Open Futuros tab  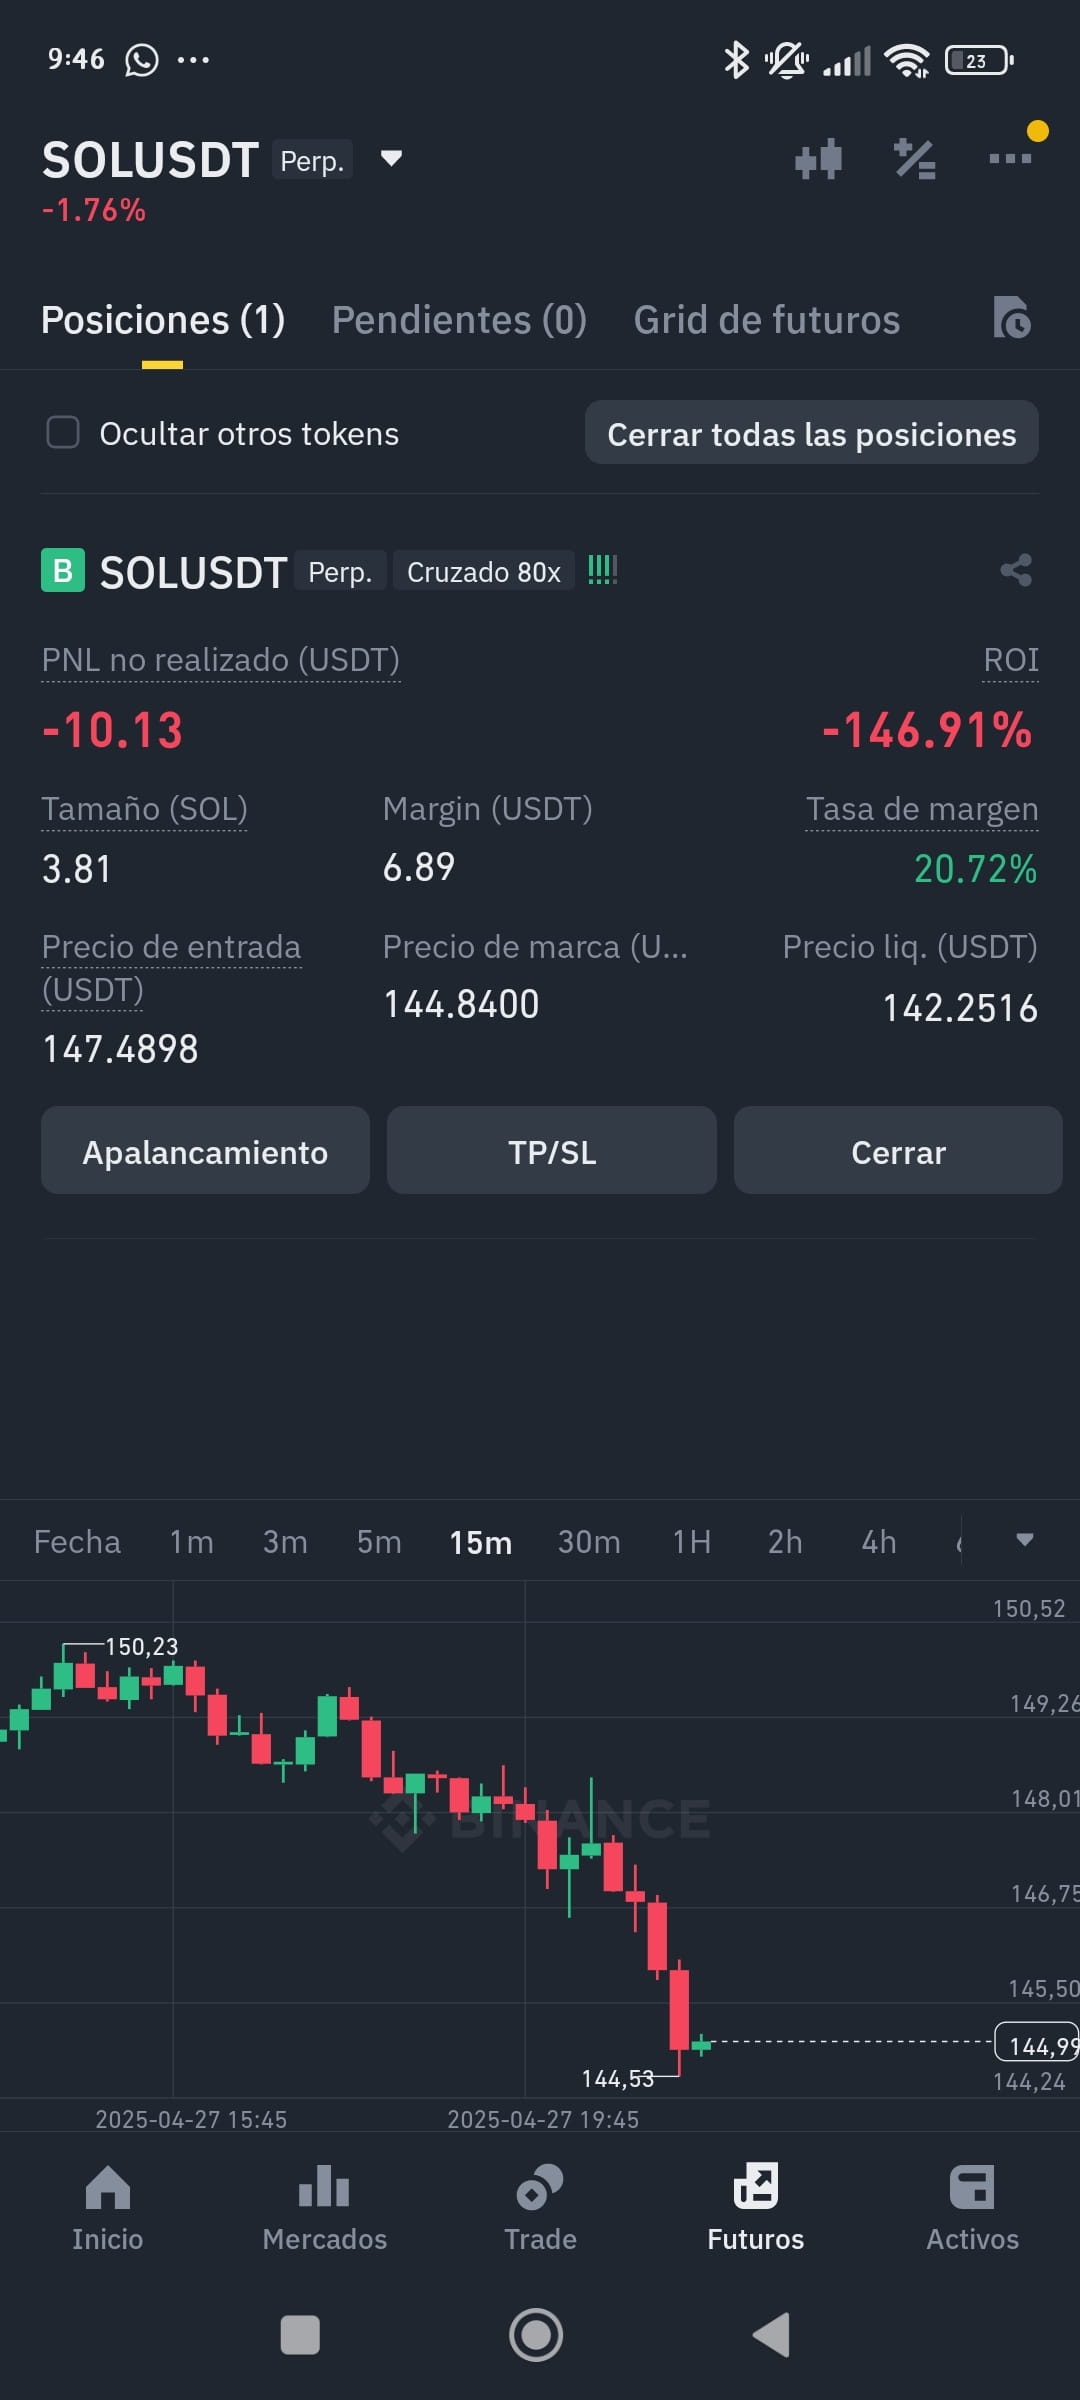(756, 2208)
